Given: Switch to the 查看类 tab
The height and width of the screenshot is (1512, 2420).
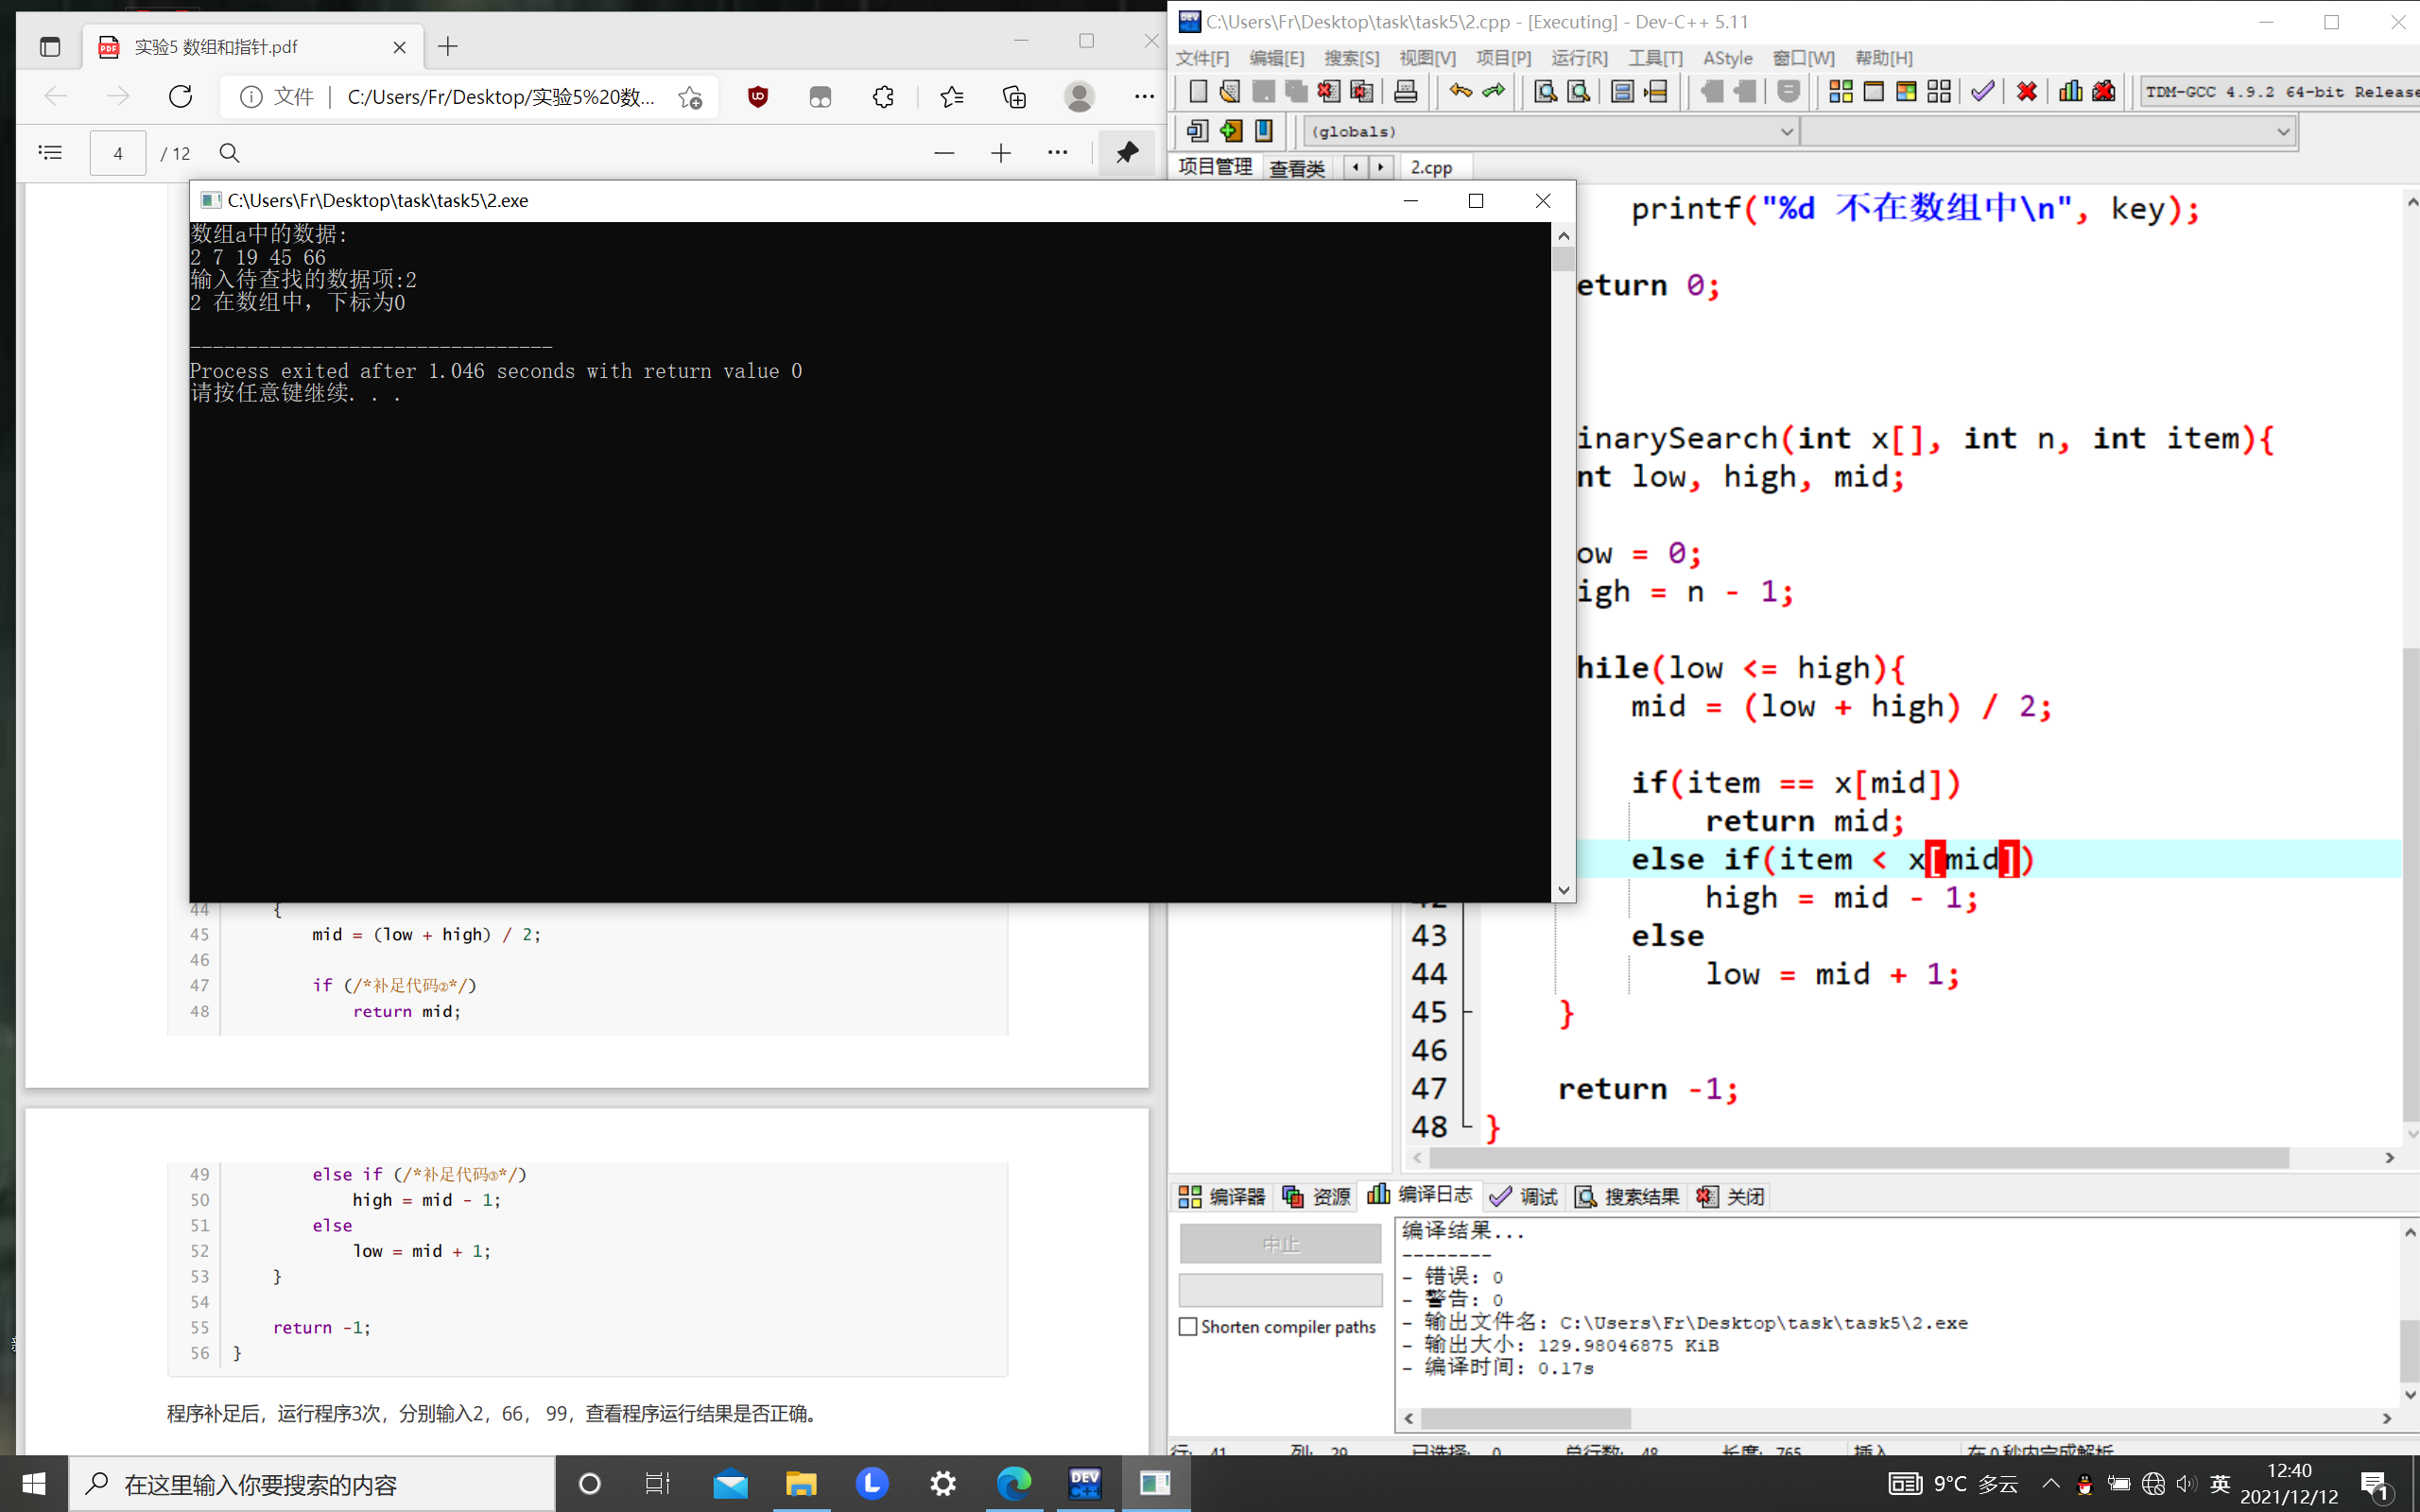Looking at the screenshot, I should [x=1296, y=168].
